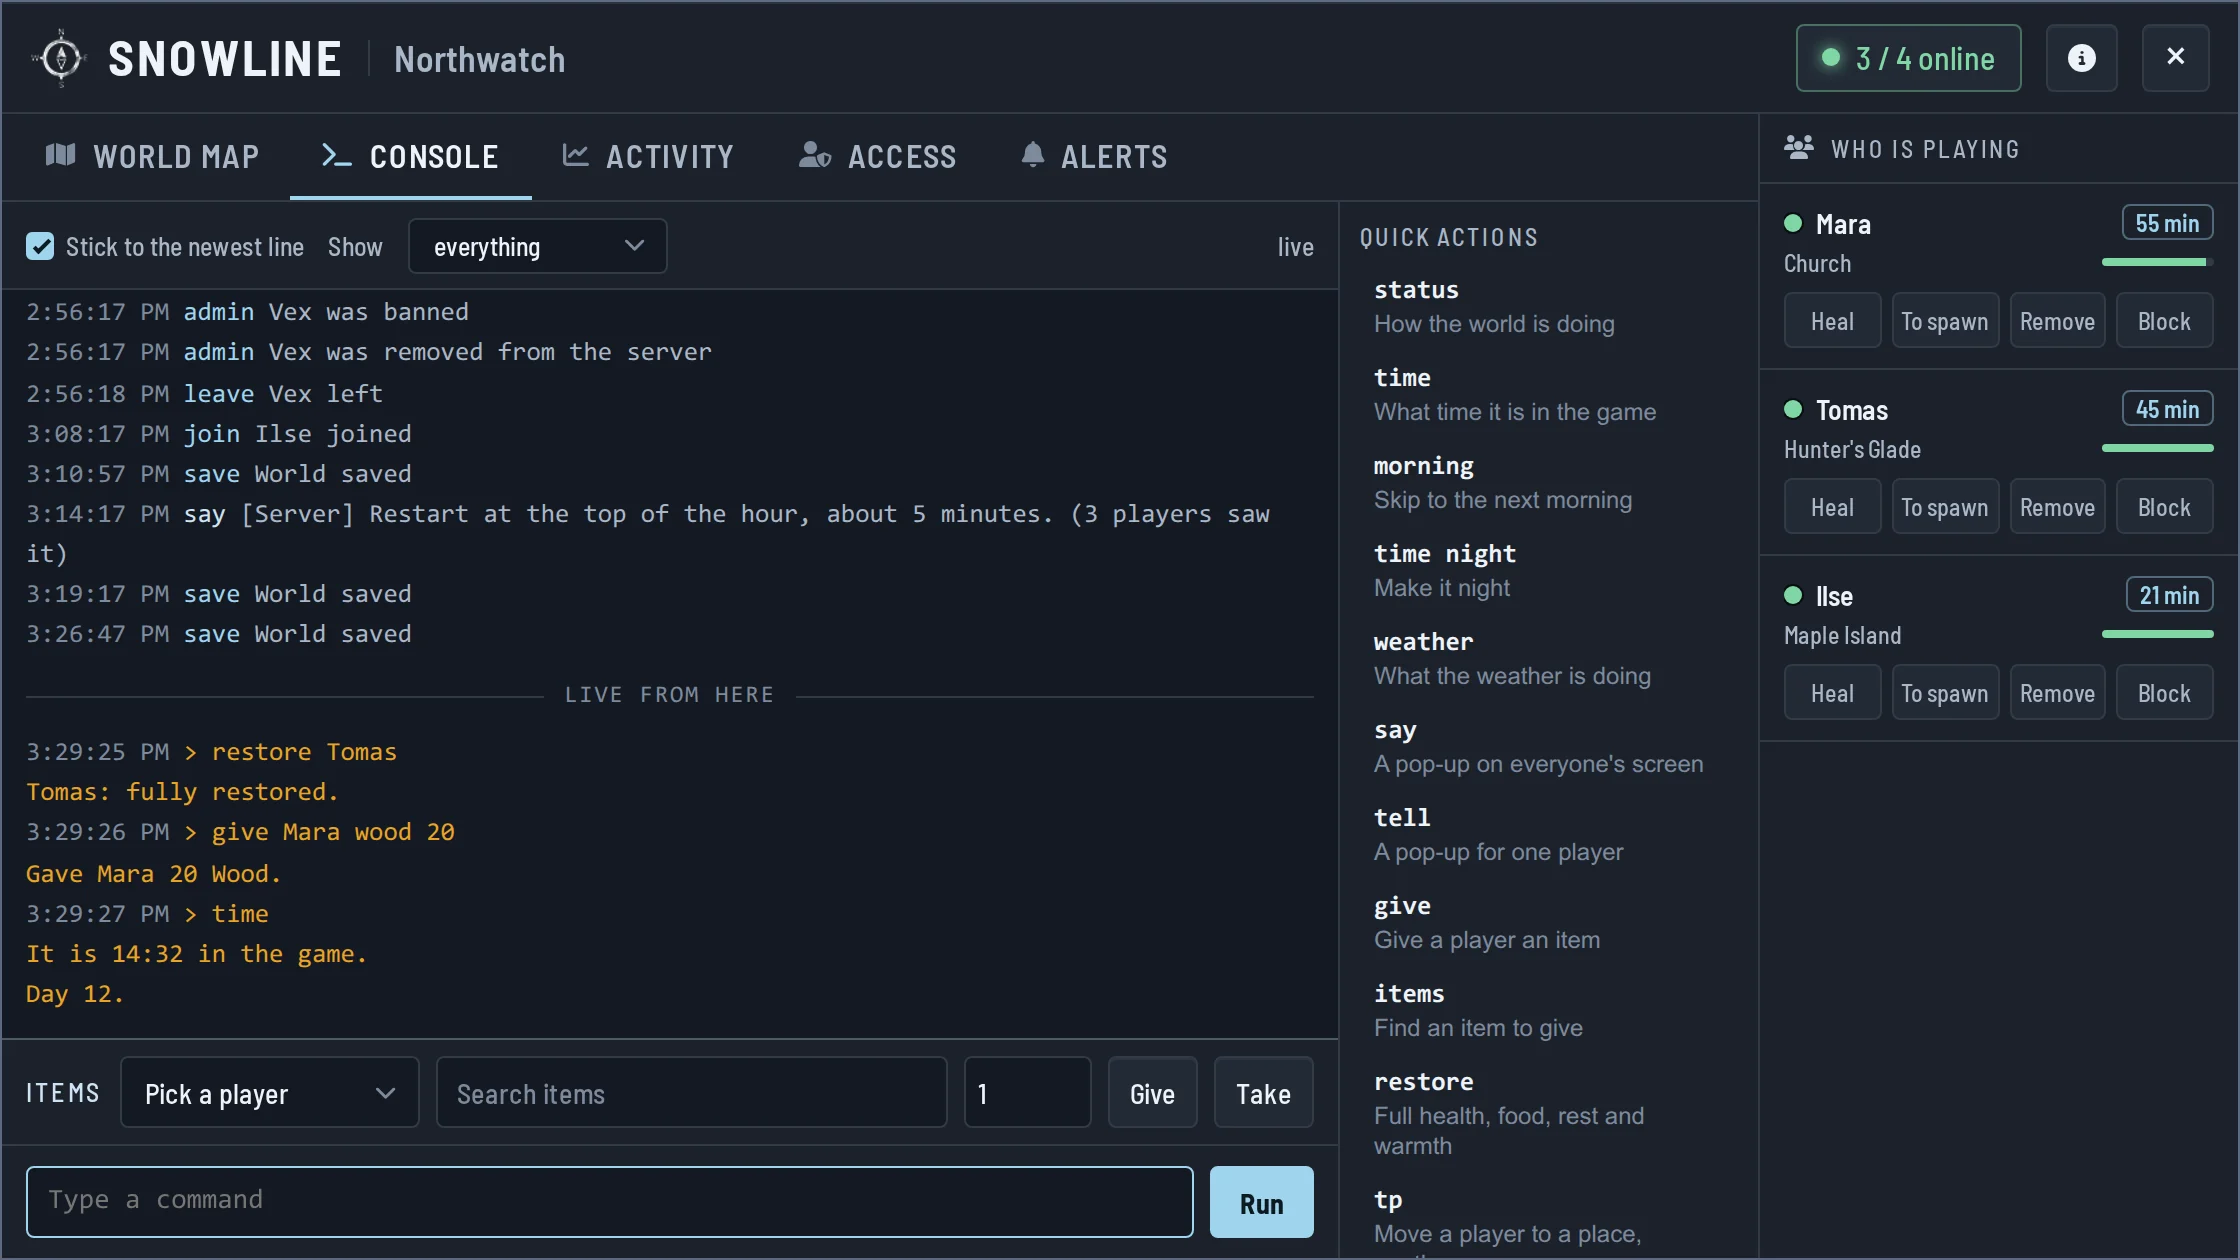
Task: Switch to the World Map tab
Action: [x=152, y=156]
